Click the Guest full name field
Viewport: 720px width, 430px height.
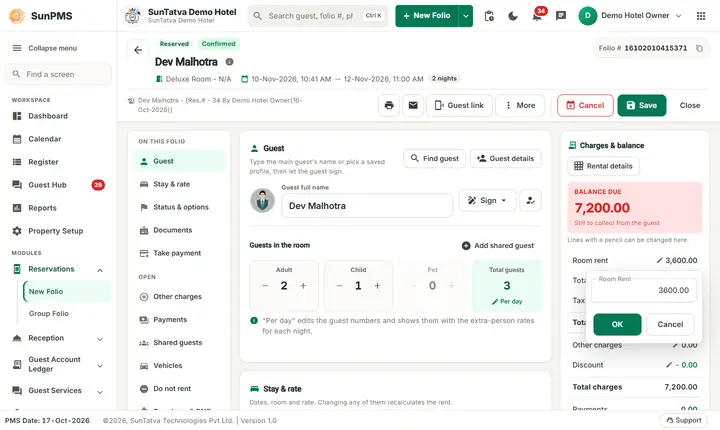pos(367,205)
